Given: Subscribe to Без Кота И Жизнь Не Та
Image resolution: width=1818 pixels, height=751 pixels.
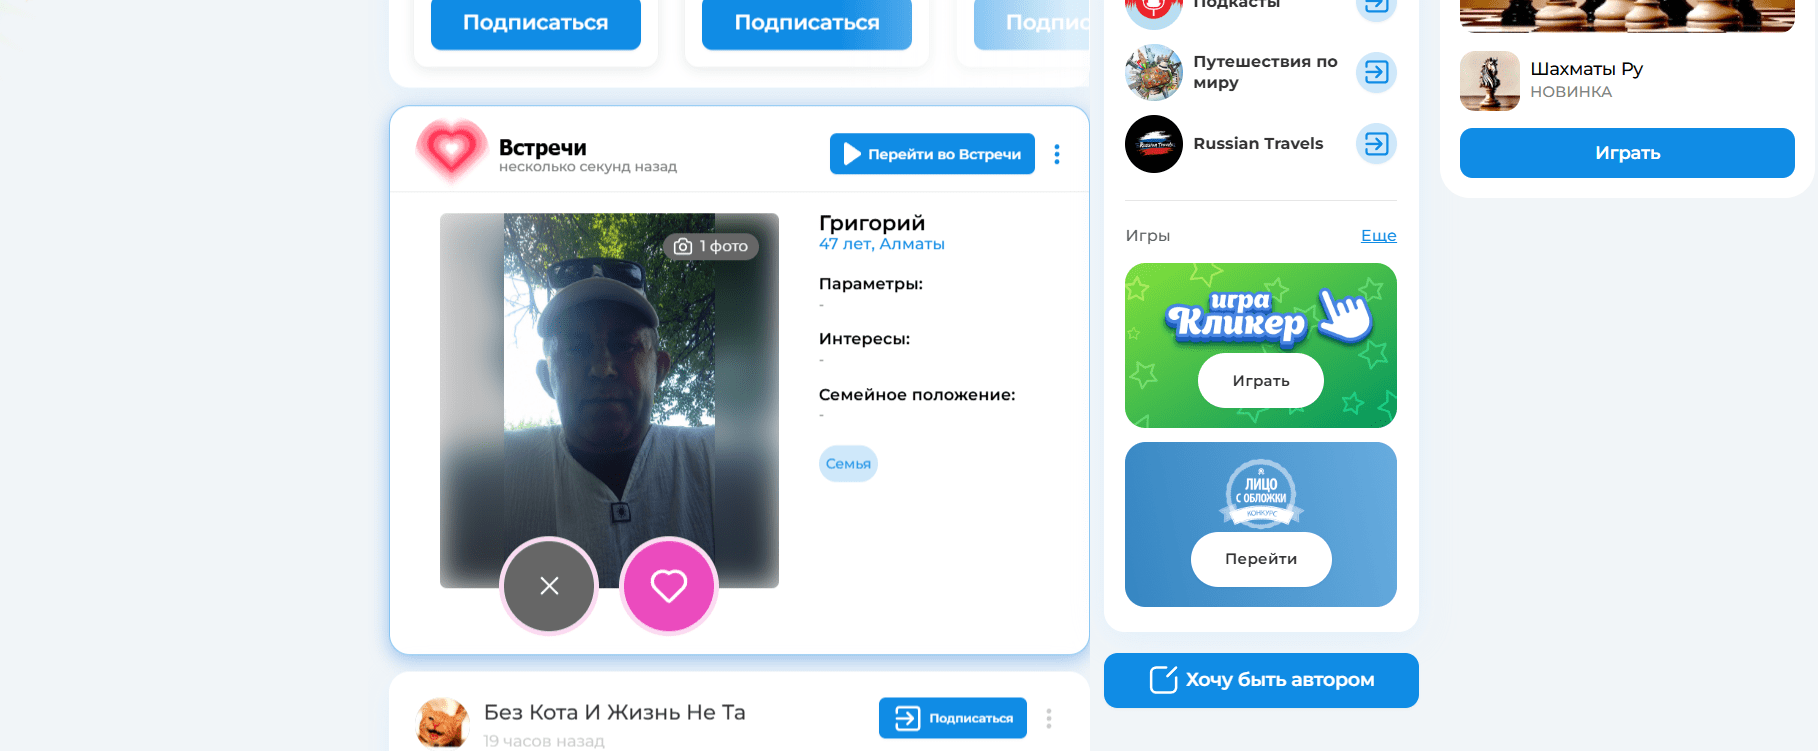Looking at the screenshot, I should [x=952, y=718].
